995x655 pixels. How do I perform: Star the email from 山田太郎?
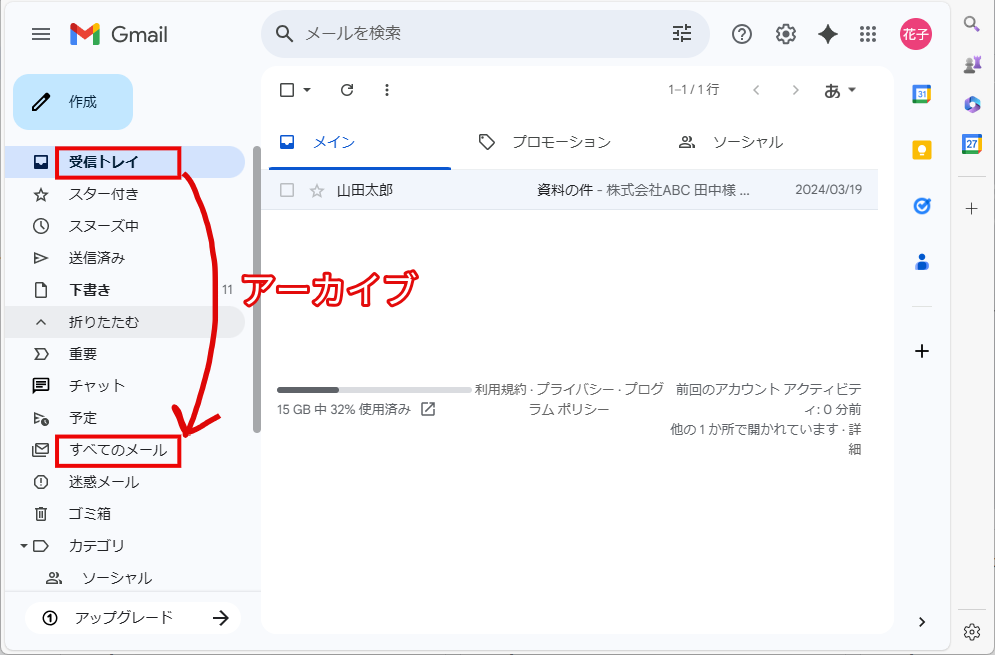click(x=318, y=189)
